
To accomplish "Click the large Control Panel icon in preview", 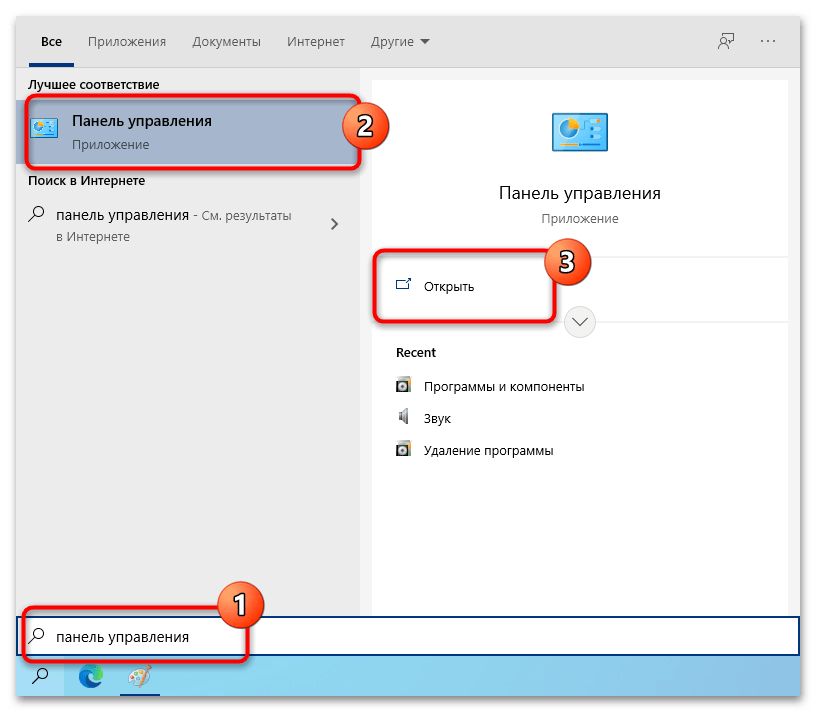I will pos(580,132).
